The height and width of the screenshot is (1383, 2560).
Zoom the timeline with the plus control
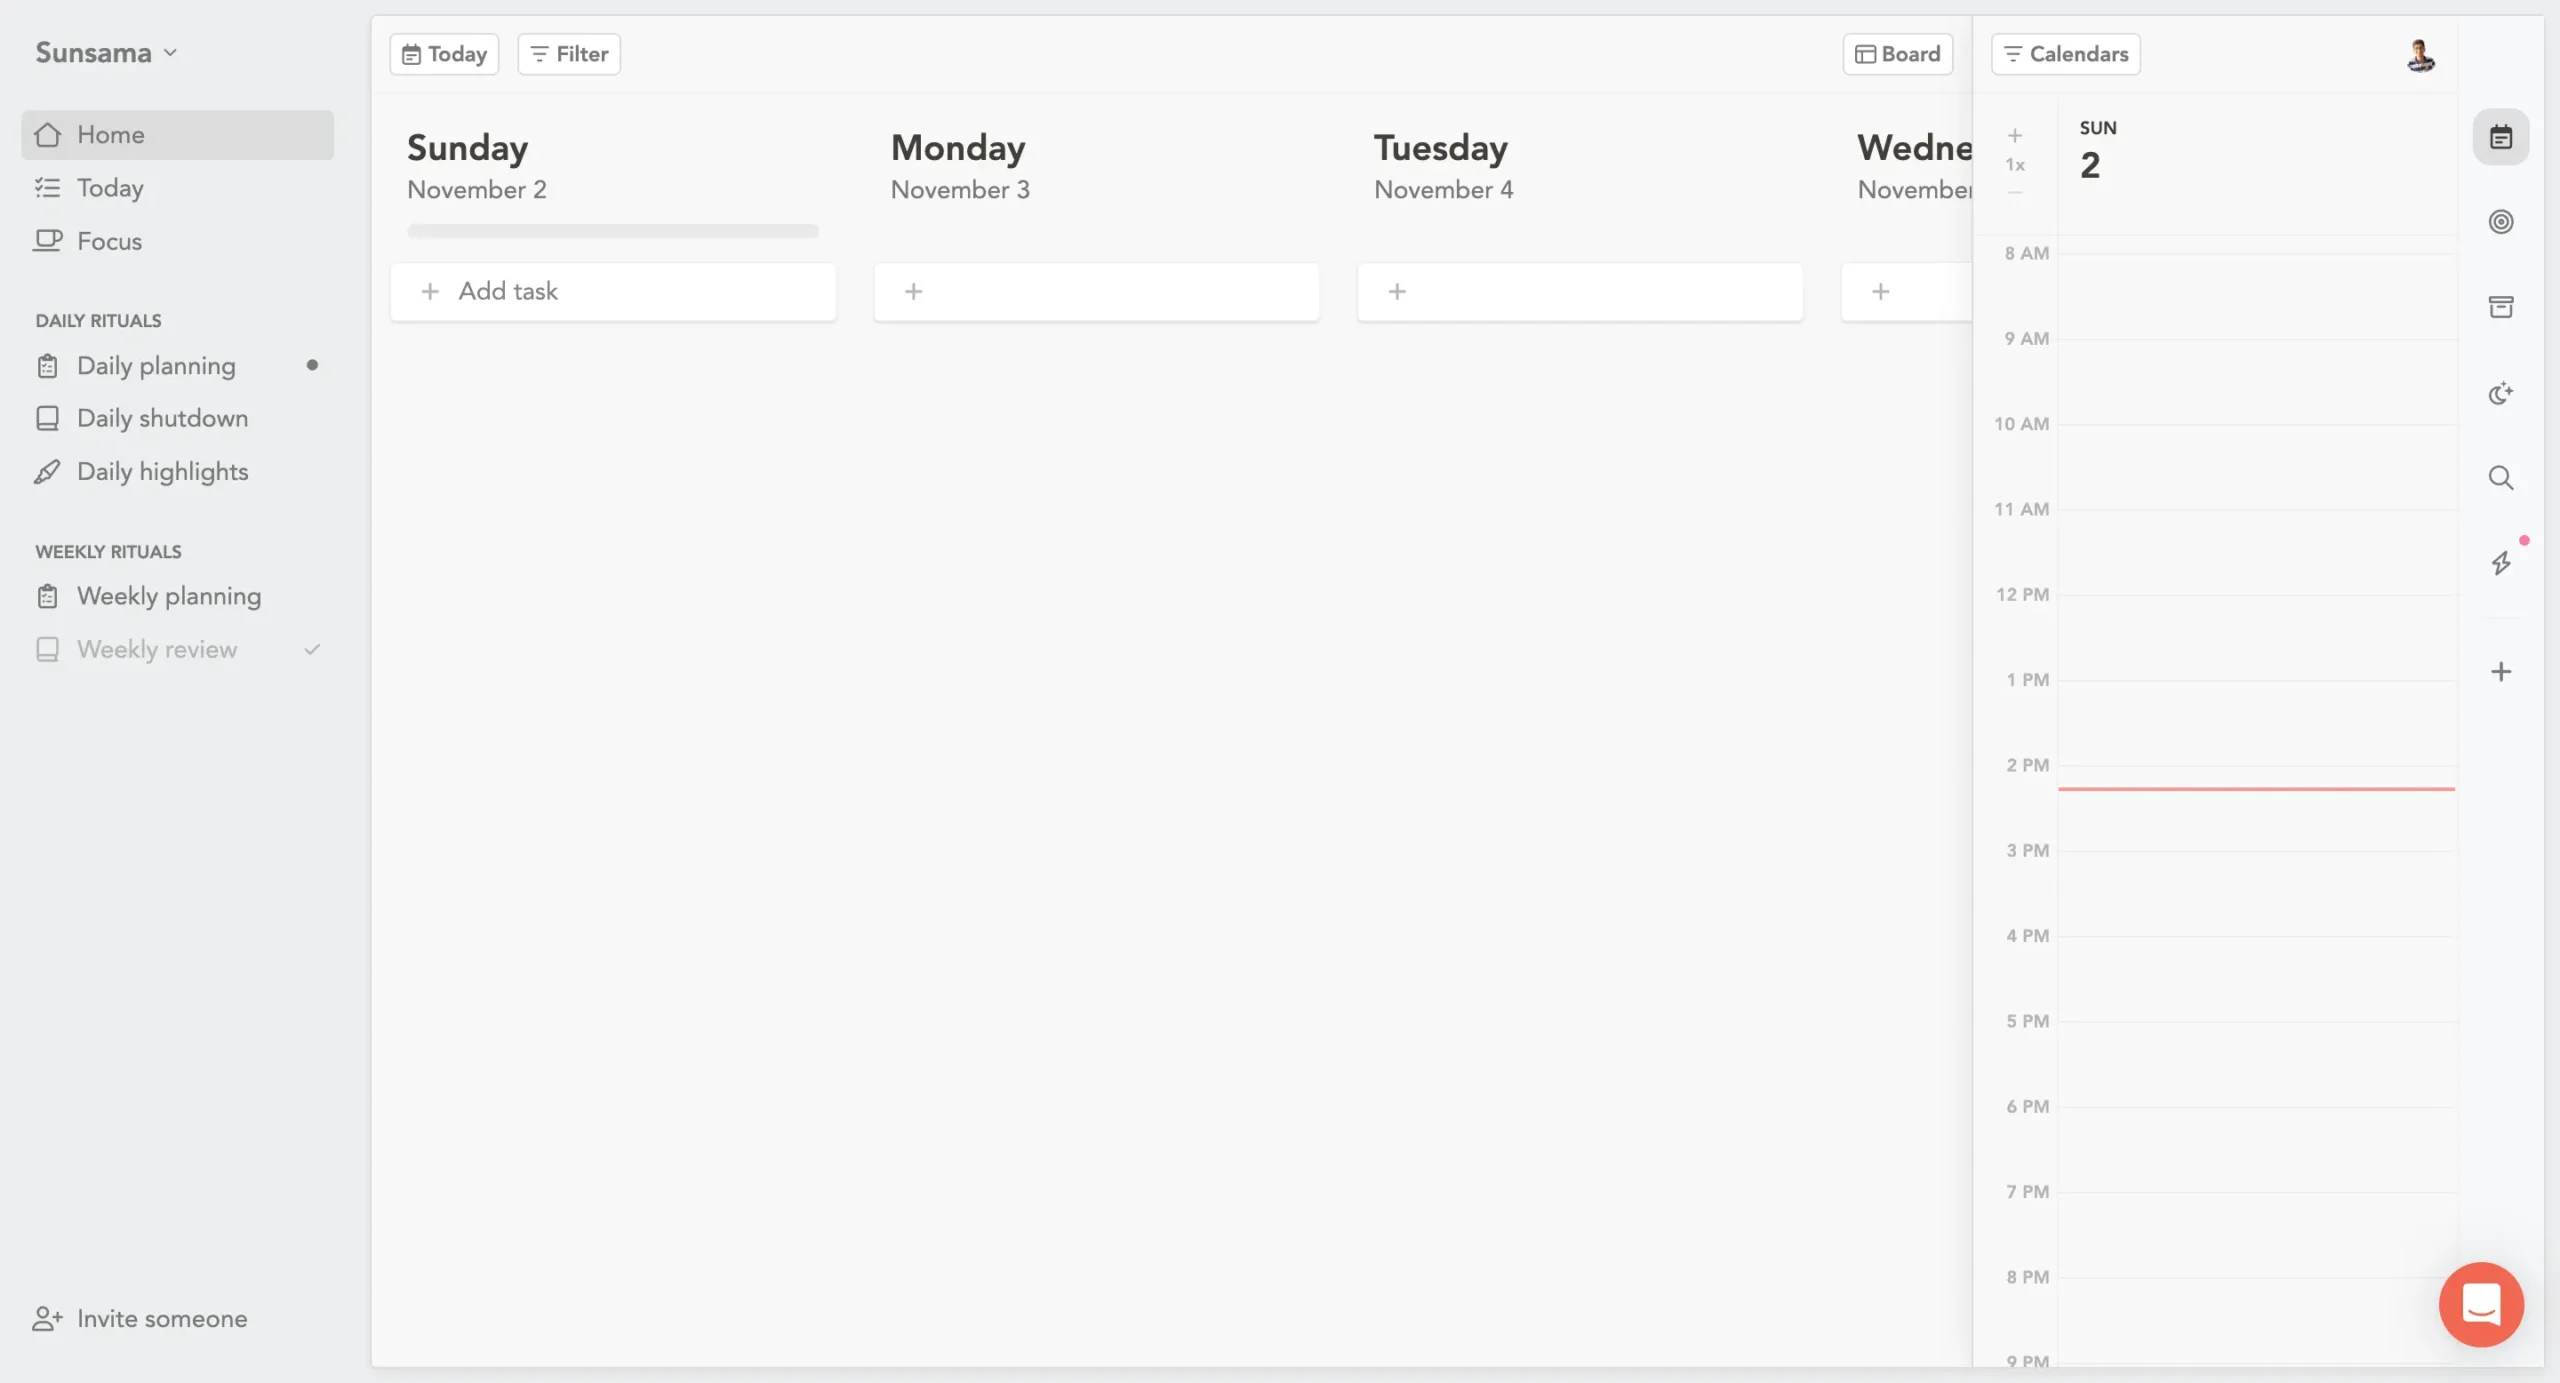point(2014,135)
